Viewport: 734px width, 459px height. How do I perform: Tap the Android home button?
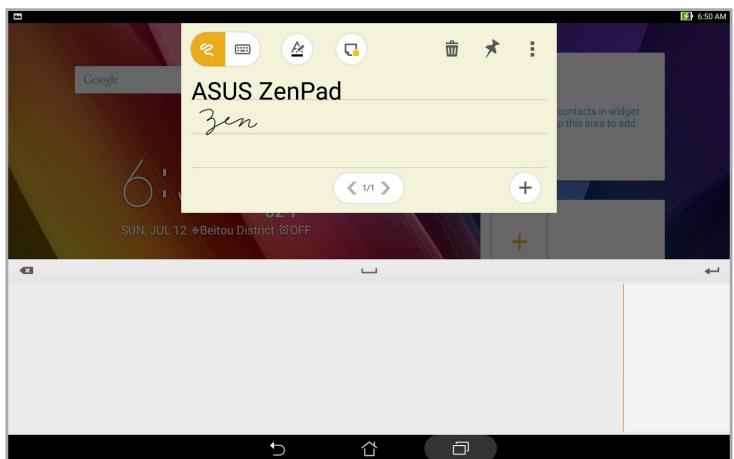point(369,449)
